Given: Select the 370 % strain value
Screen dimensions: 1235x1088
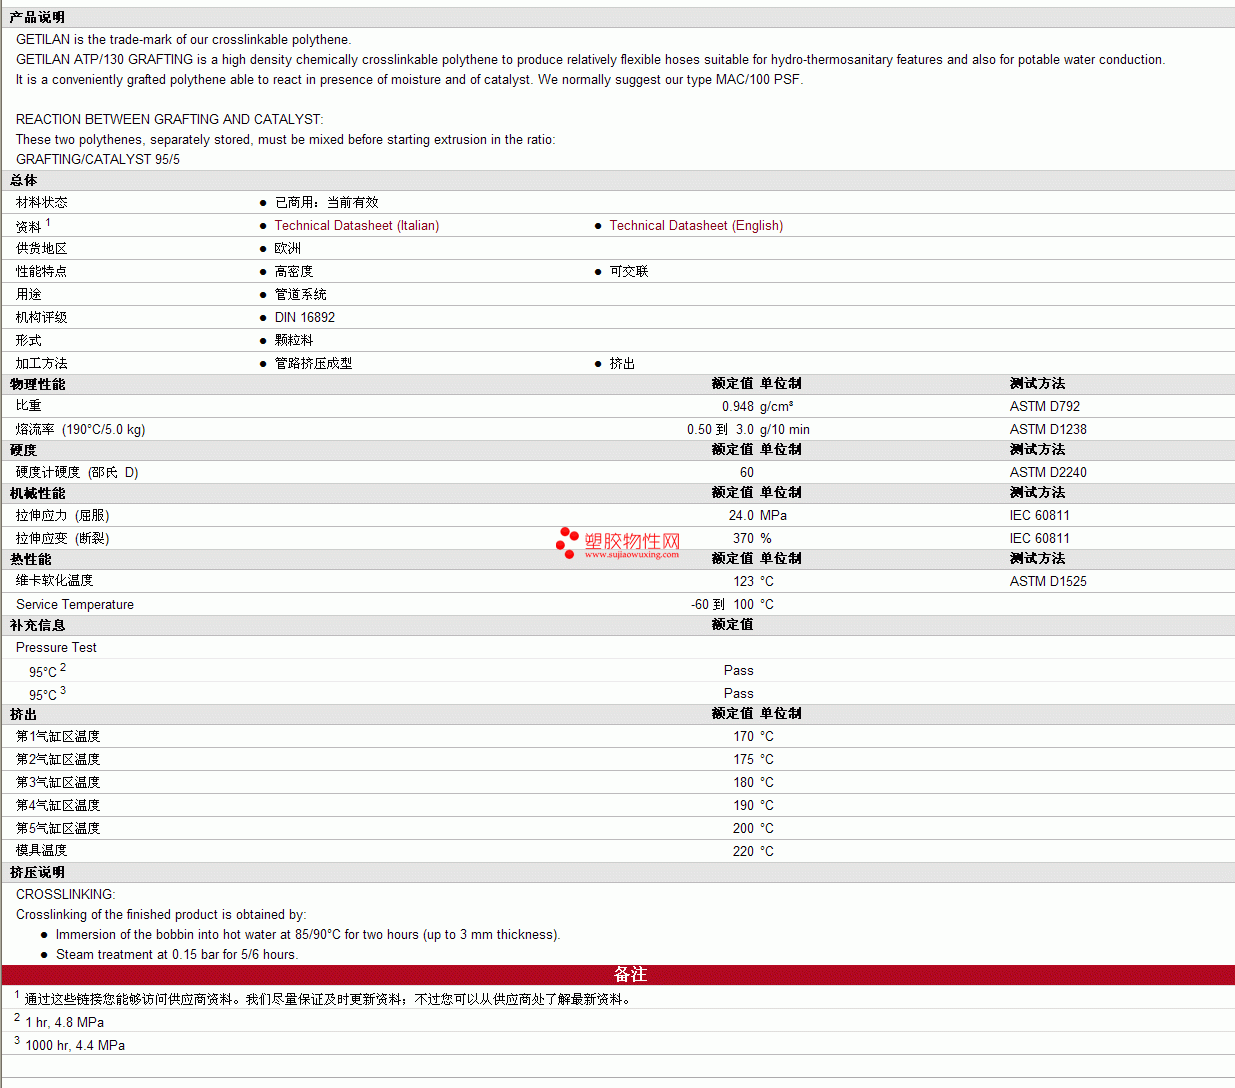Looking at the screenshot, I should click(752, 538).
